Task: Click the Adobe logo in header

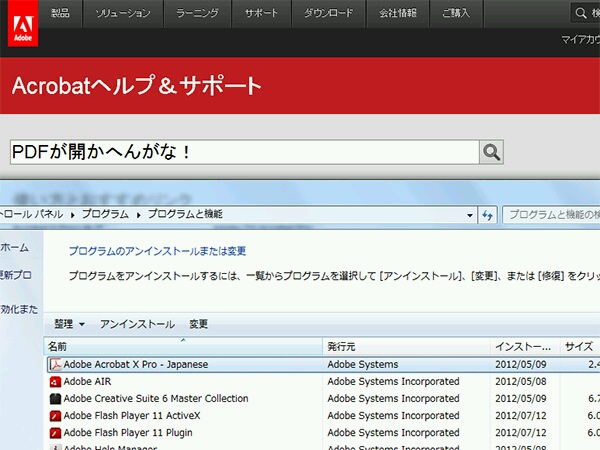Action: [23, 23]
